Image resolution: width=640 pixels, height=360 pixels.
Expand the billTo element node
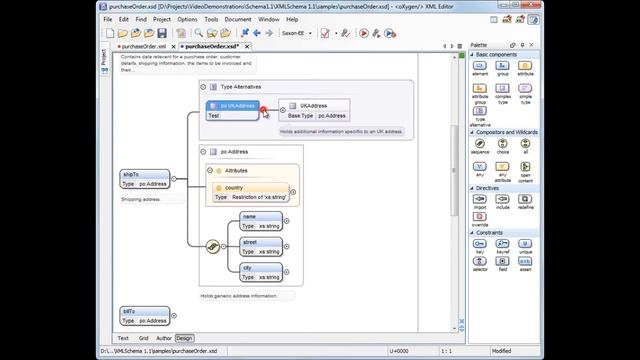click(x=174, y=316)
